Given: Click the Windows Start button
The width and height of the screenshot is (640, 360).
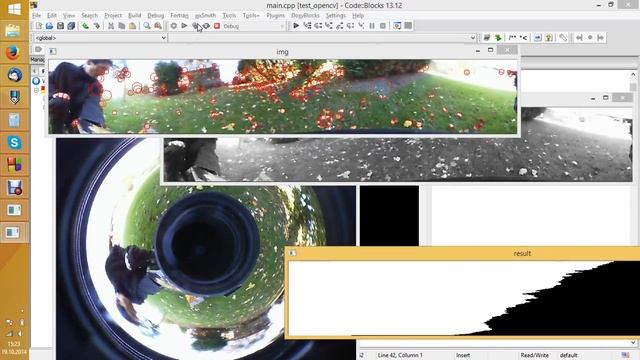Looking at the screenshot, I should (x=14, y=9).
